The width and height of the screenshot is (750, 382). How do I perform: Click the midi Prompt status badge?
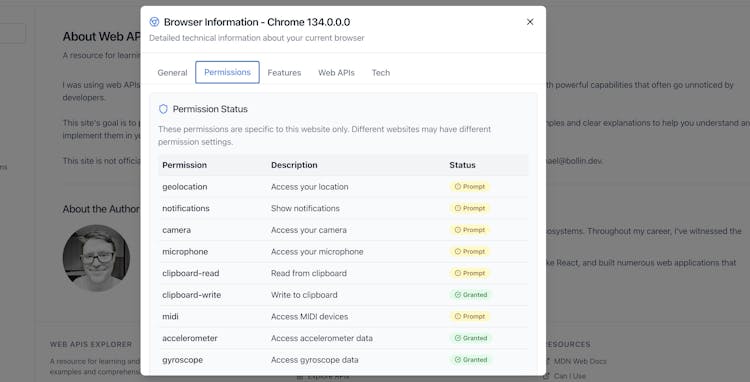pyautogui.click(x=470, y=317)
